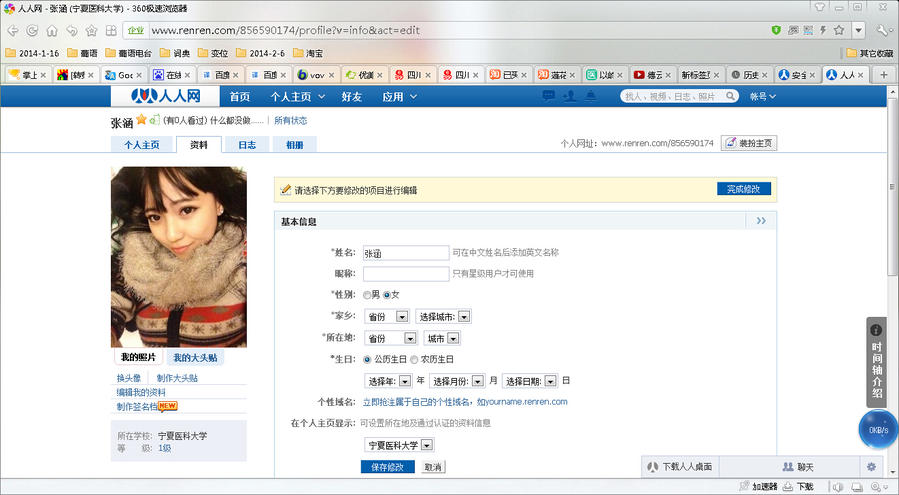Click the gold star beside name 张涵

pos(141,119)
